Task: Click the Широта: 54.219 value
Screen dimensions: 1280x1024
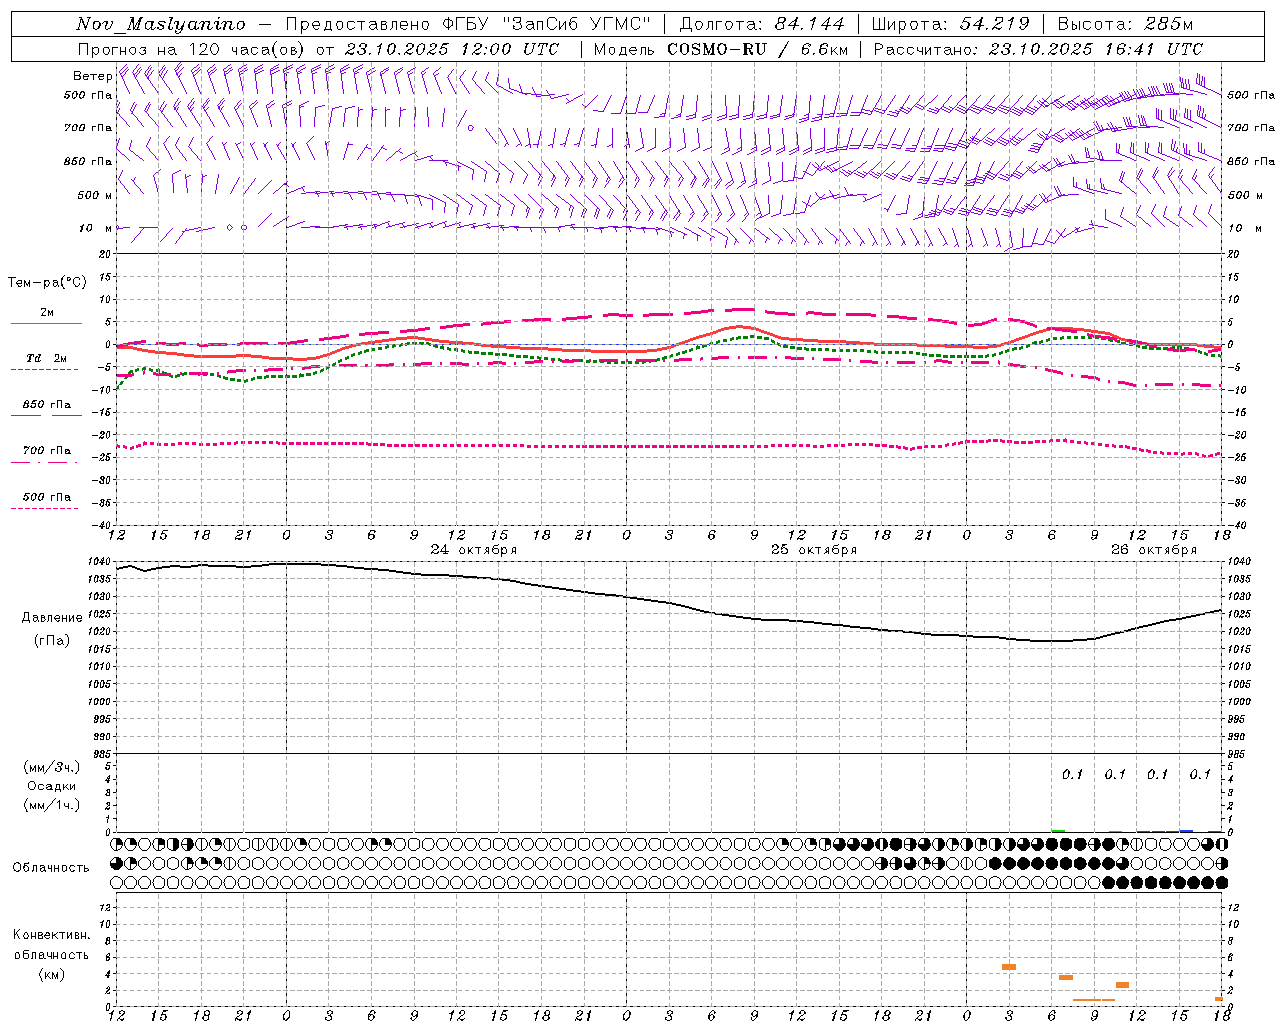Action: pyautogui.click(x=950, y=24)
